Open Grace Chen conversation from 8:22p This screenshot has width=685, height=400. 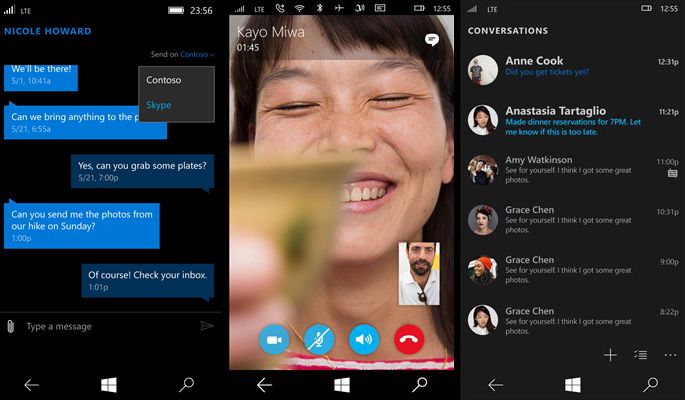(573, 320)
